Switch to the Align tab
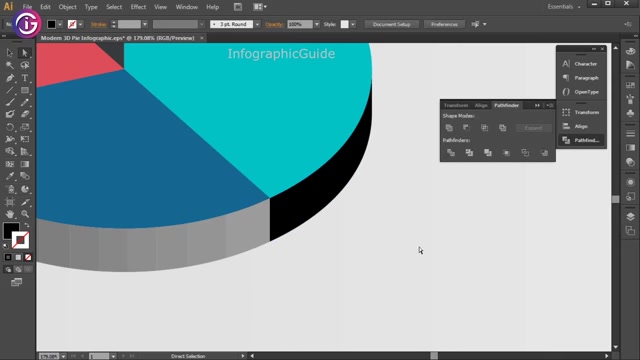Image resolution: width=640 pixels, height=360 pixels. 481,105
